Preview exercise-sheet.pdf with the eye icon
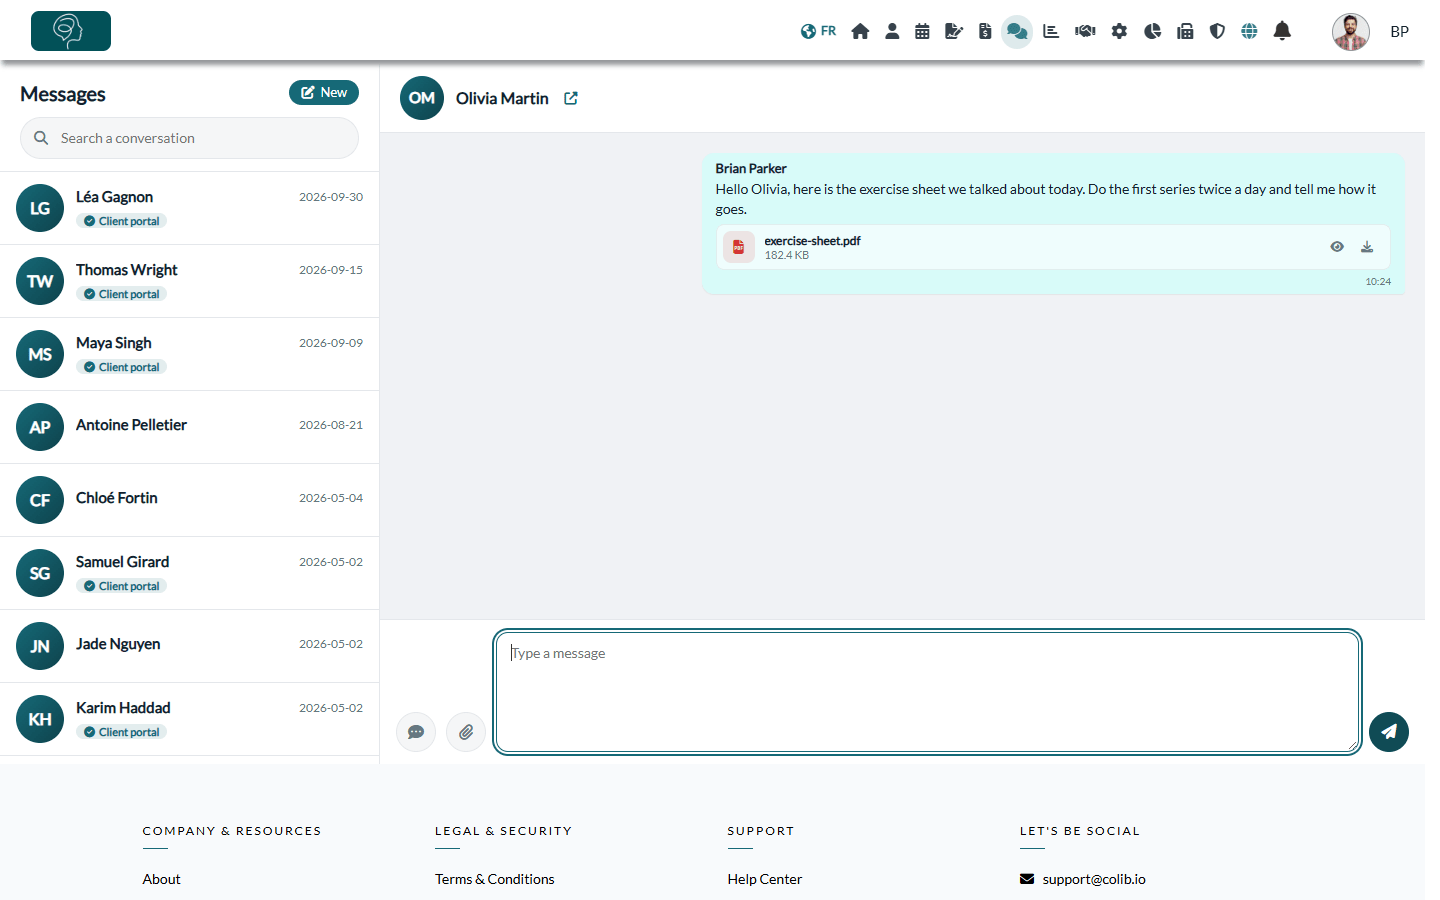The image size is (1440, 900). point(1337,246)
